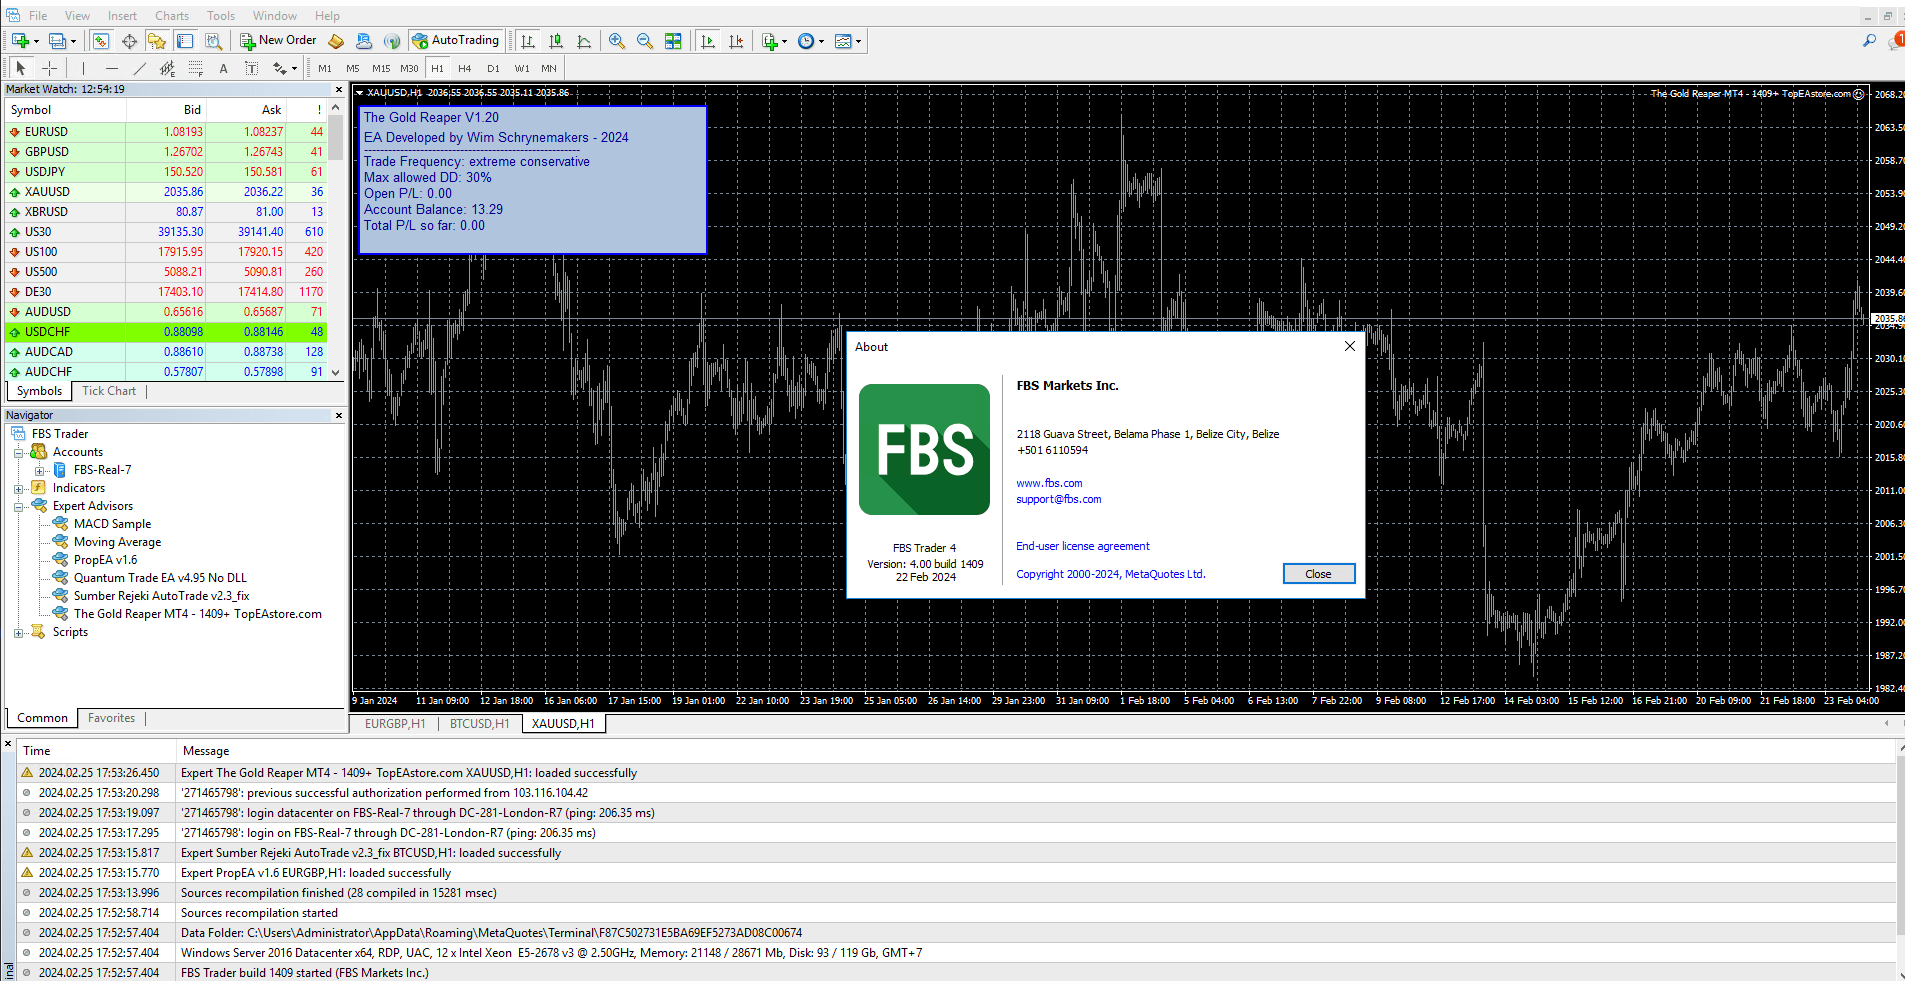The height and width of the screenshot is (981, 1905).
Task: Toggle the Navigator panel icon
Action: [x=157, y=41]
